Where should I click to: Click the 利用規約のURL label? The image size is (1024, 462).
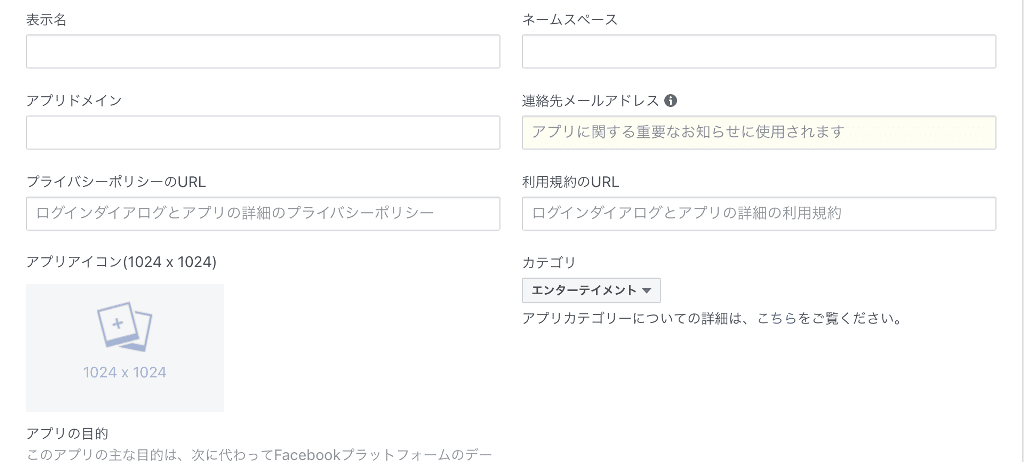point(570,182)
